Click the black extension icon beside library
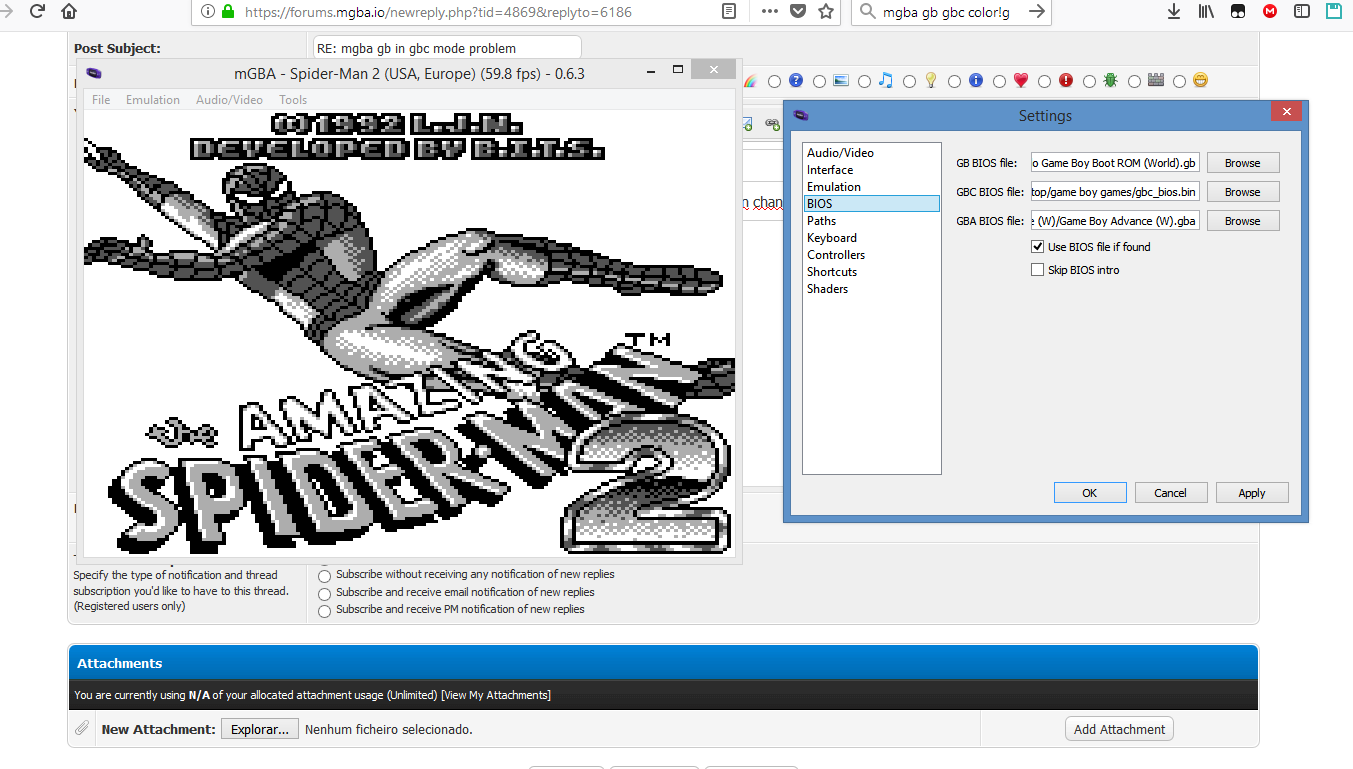 click(1238, 12)
